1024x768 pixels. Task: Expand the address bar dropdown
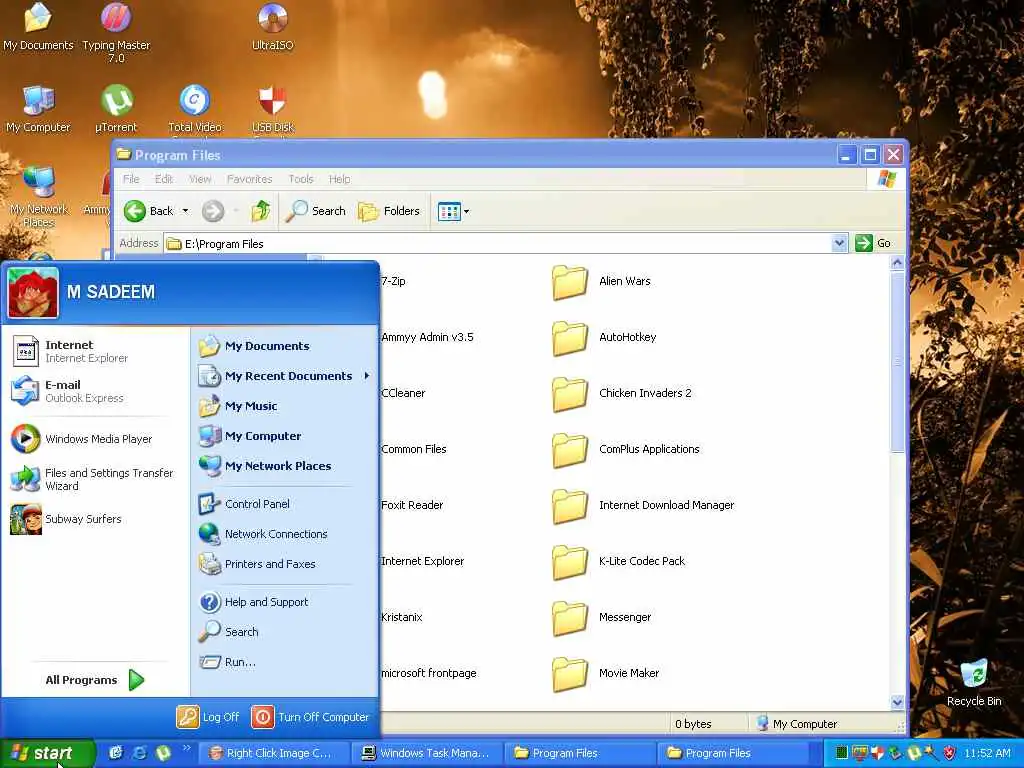pyautogui.click(x=840, y=244)
